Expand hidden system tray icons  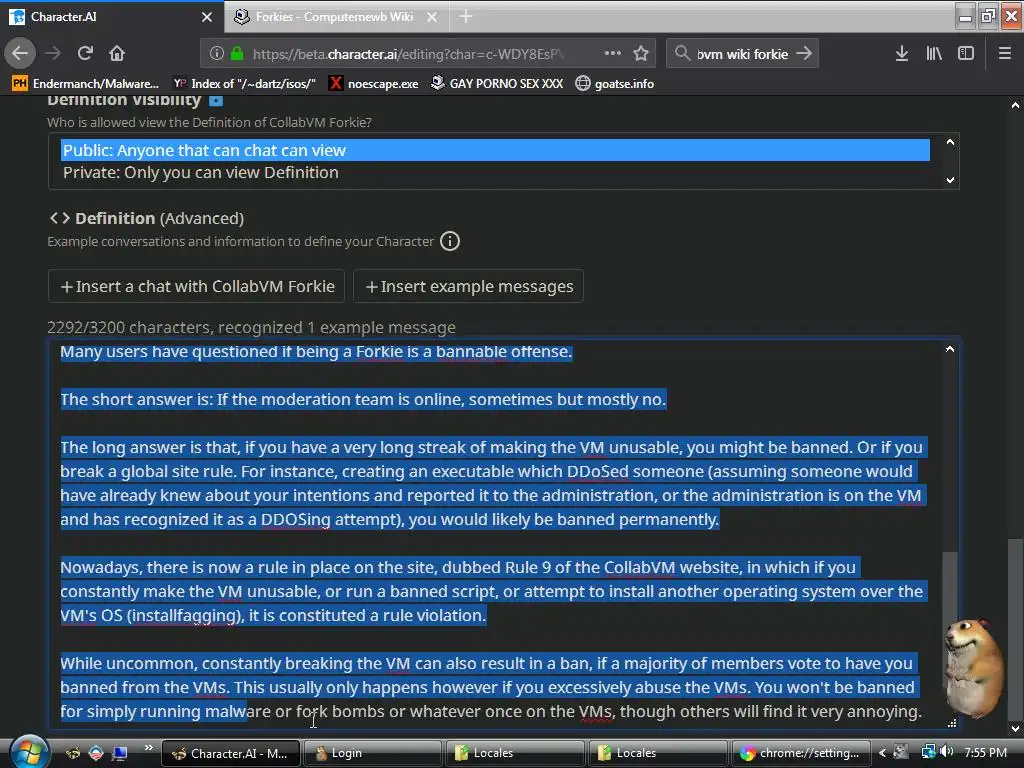click(x=882, y=752)
